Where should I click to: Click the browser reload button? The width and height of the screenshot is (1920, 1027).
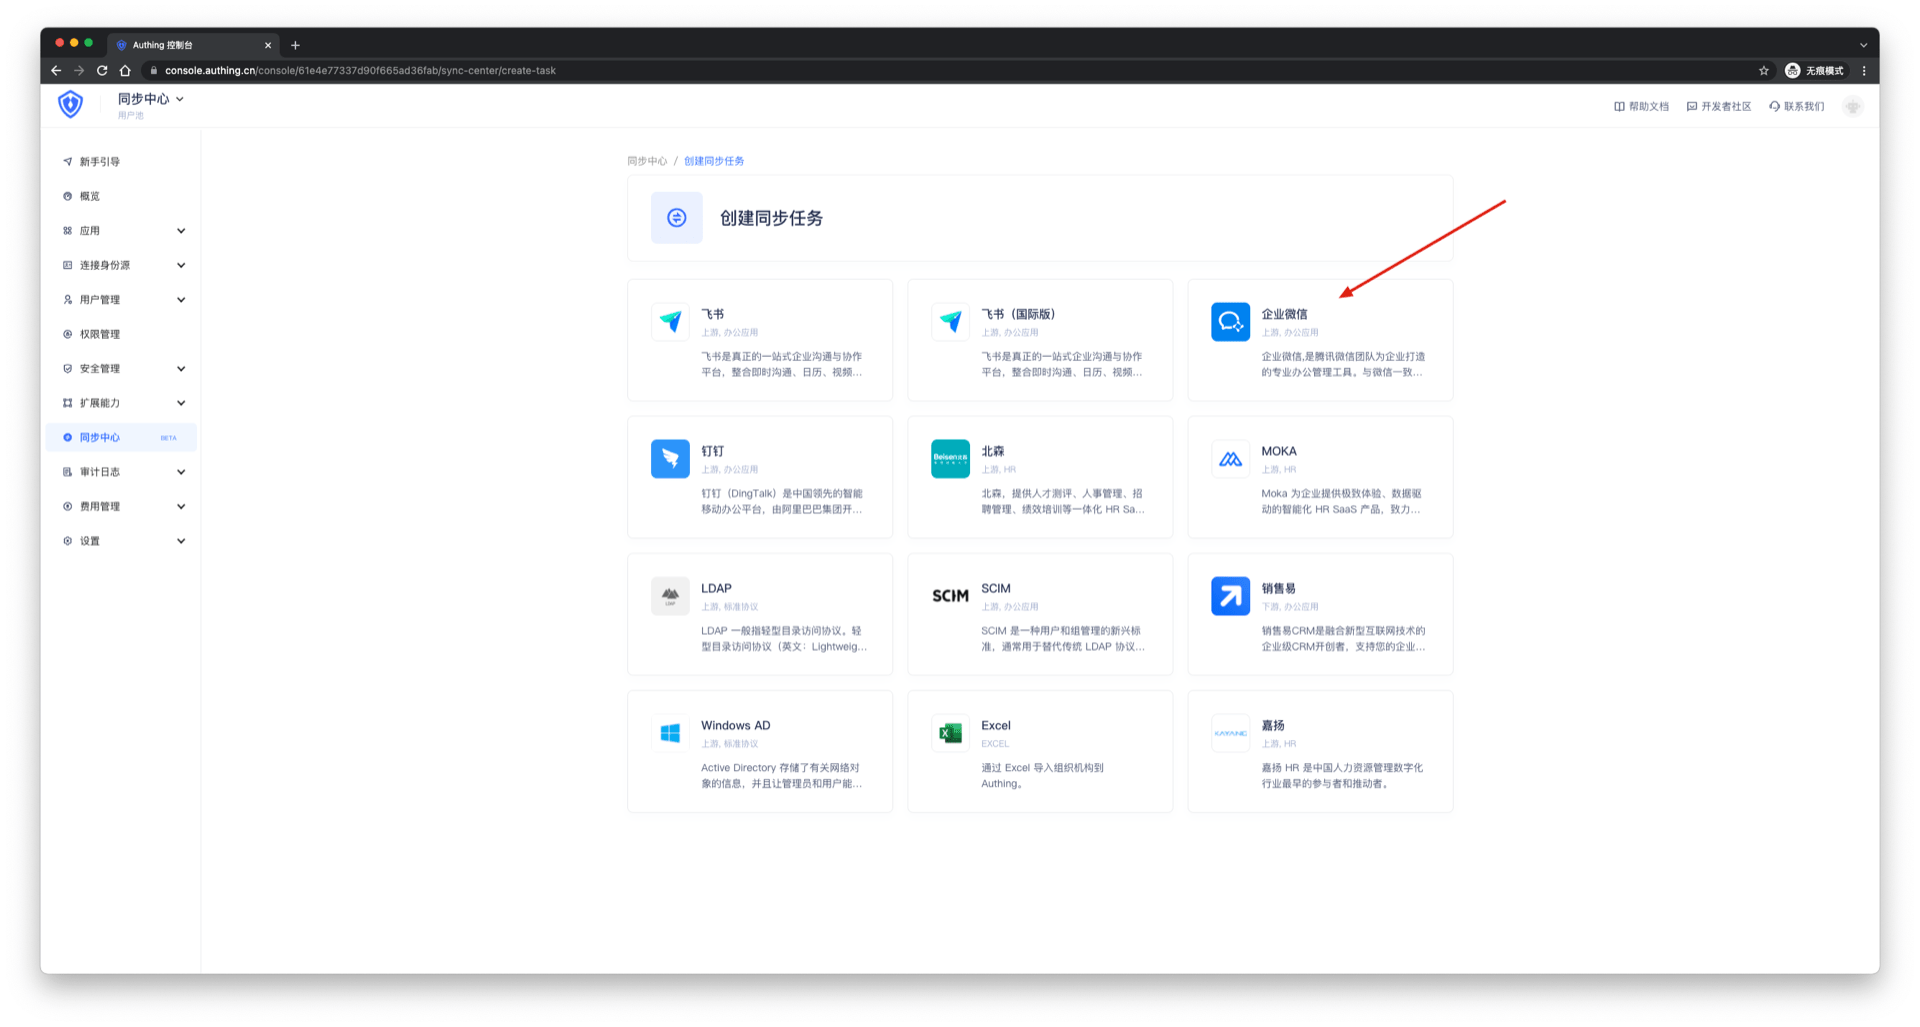102,71
